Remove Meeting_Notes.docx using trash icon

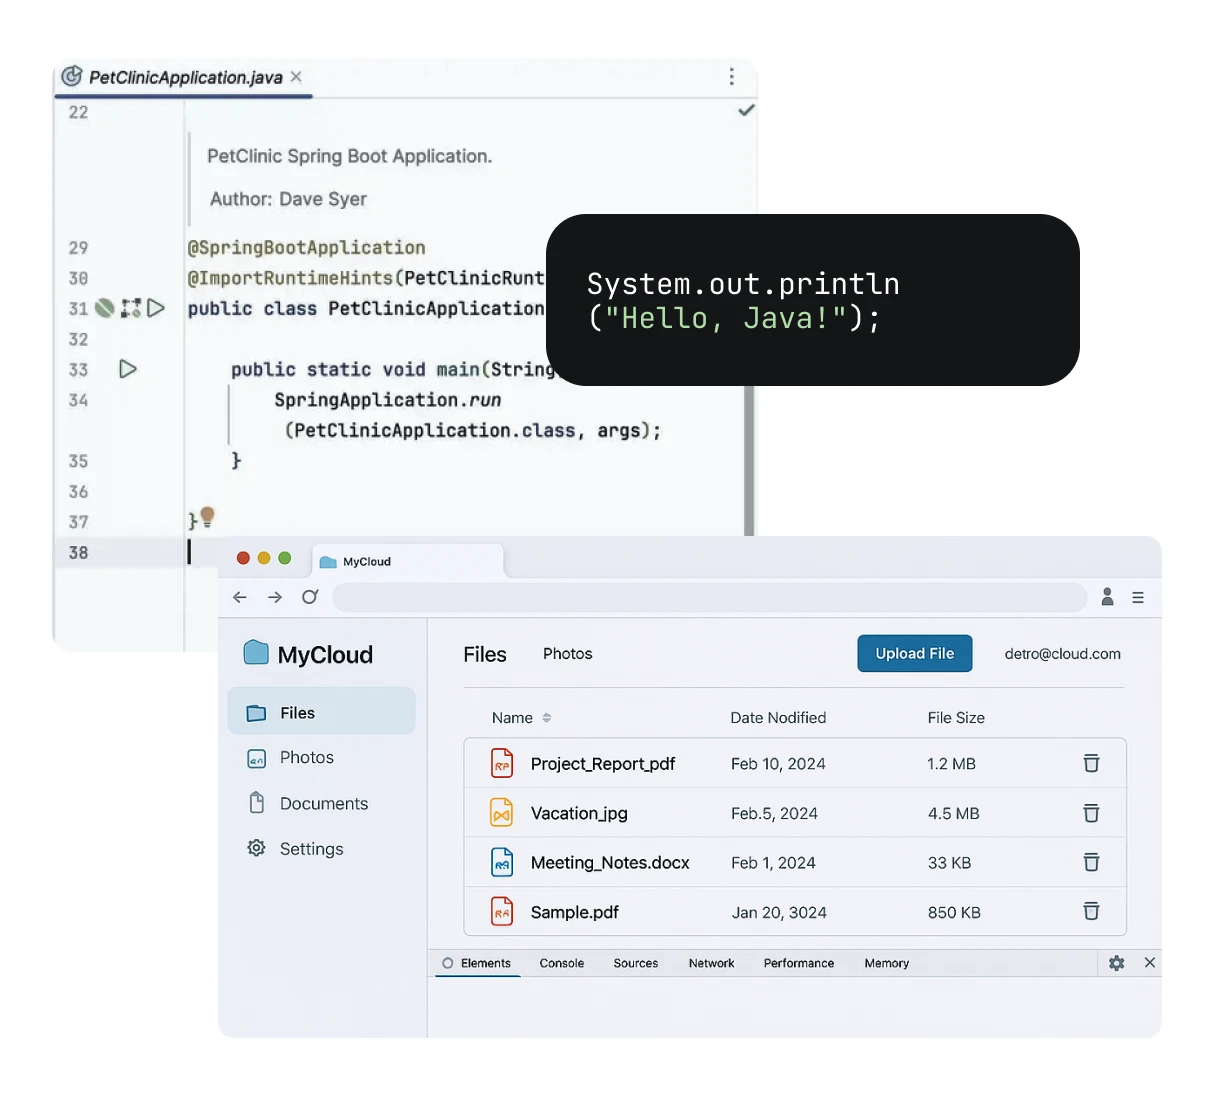[x=1091, y=862]
